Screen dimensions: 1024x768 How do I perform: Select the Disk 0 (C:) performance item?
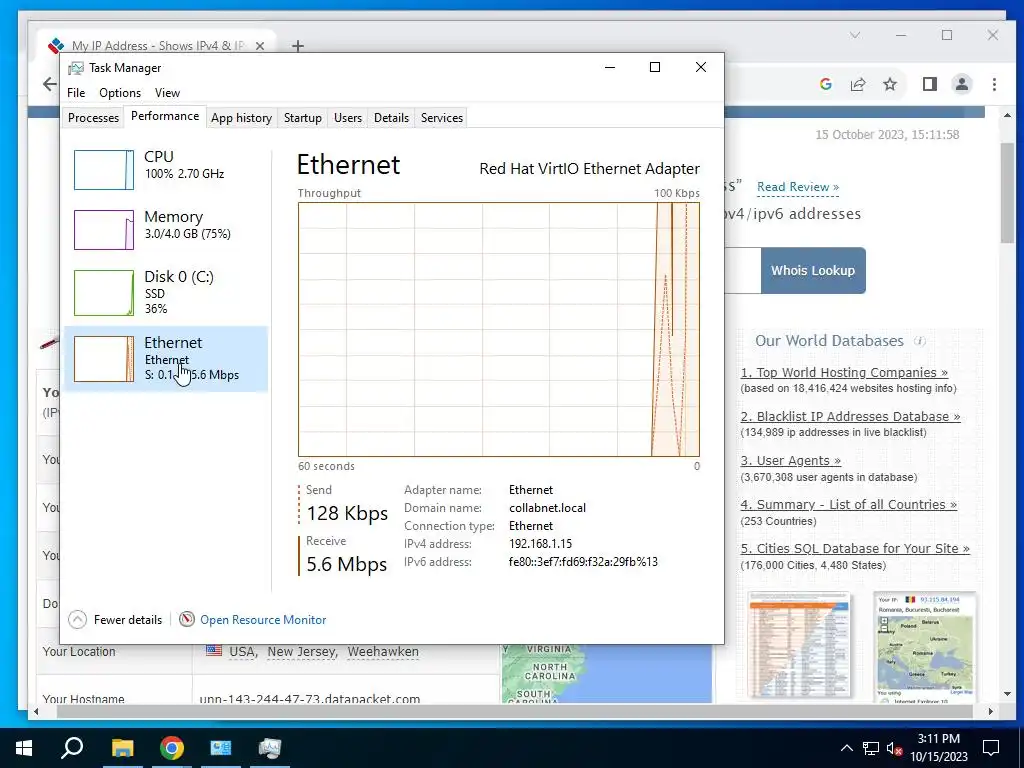pos(166,292)
